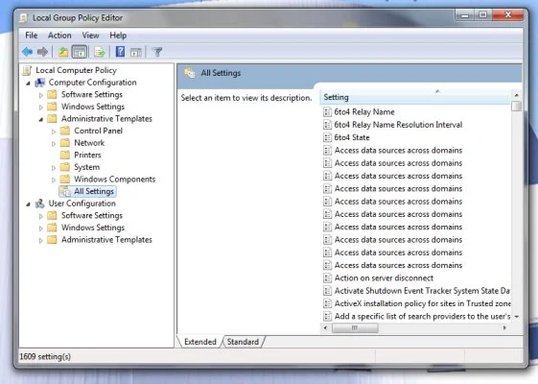The height and width of the screenshot is (384, 538).
Task: Click the scroll left arrow of settings list
Action: point(326,328)
